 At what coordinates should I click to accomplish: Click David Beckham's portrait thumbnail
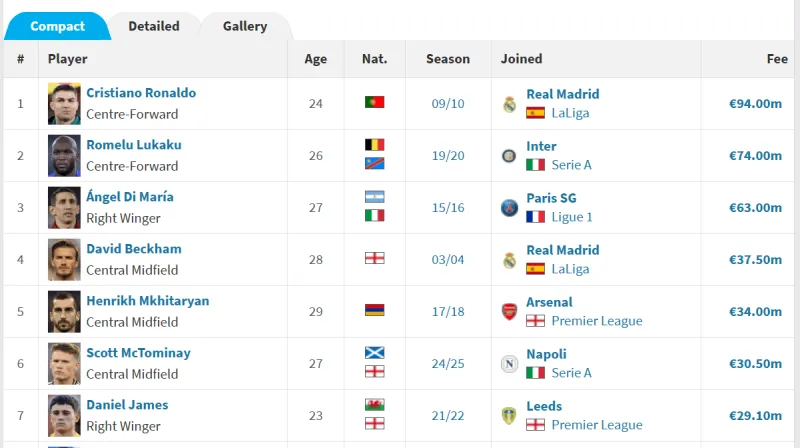coord(64,260)
